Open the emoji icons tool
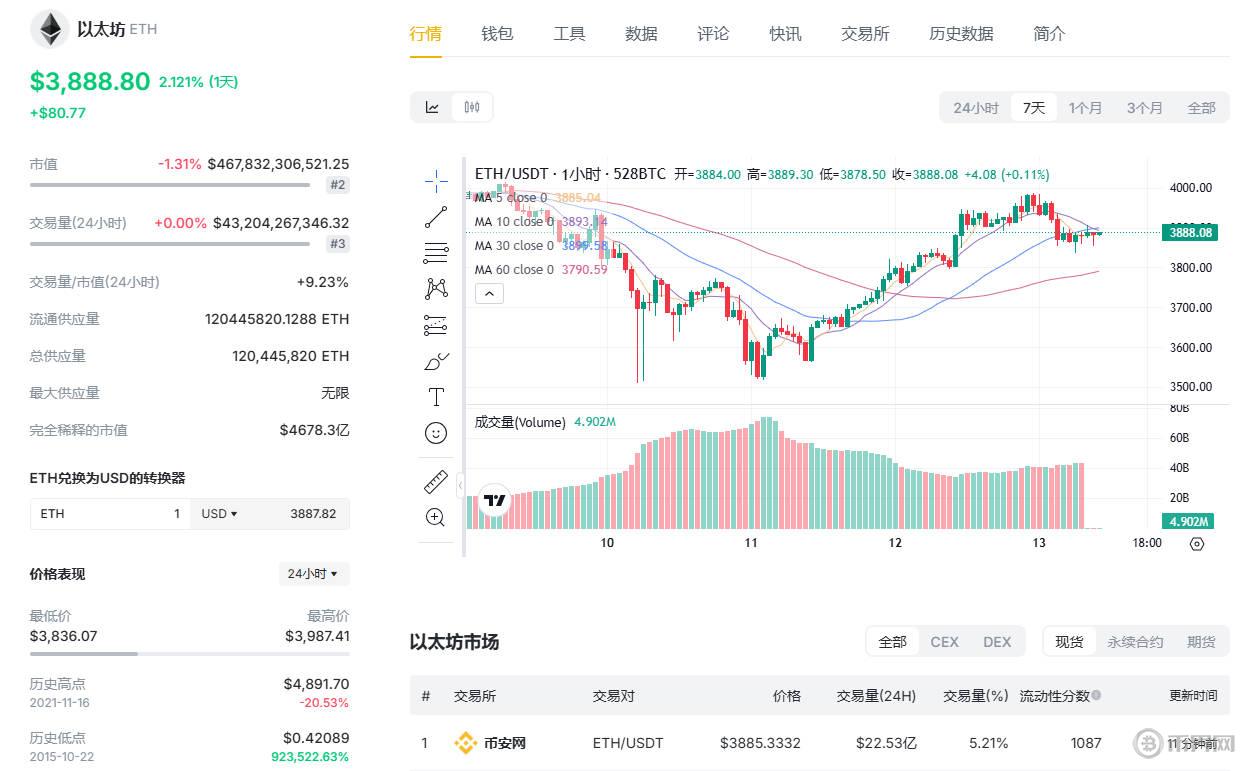The height and width of the screenshot is (771, 1246). (x=436, y=433)
